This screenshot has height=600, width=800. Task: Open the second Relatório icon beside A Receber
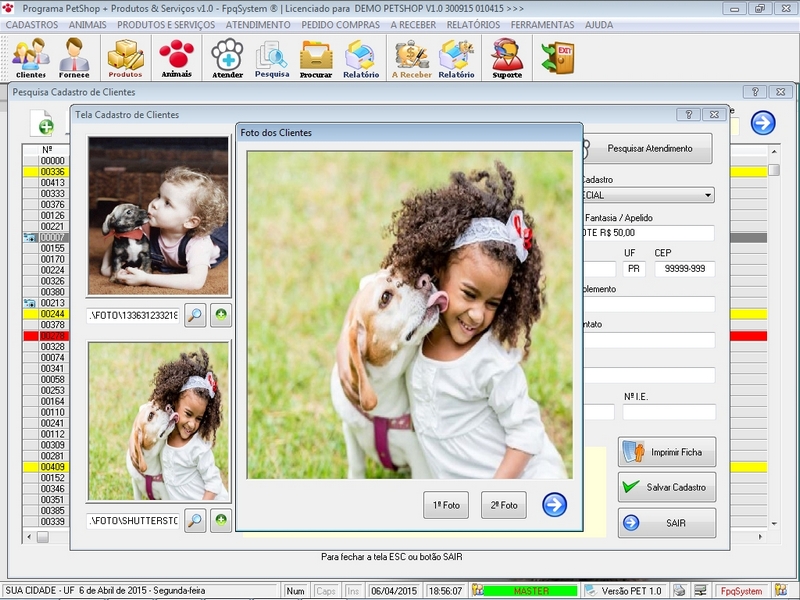456,58
